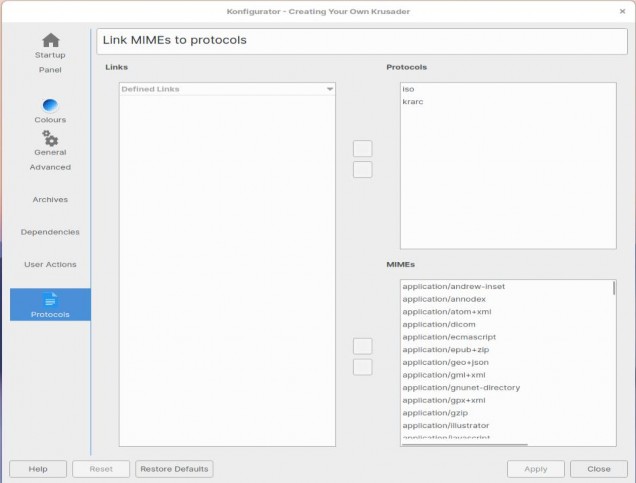Click the Reset button

101,469
